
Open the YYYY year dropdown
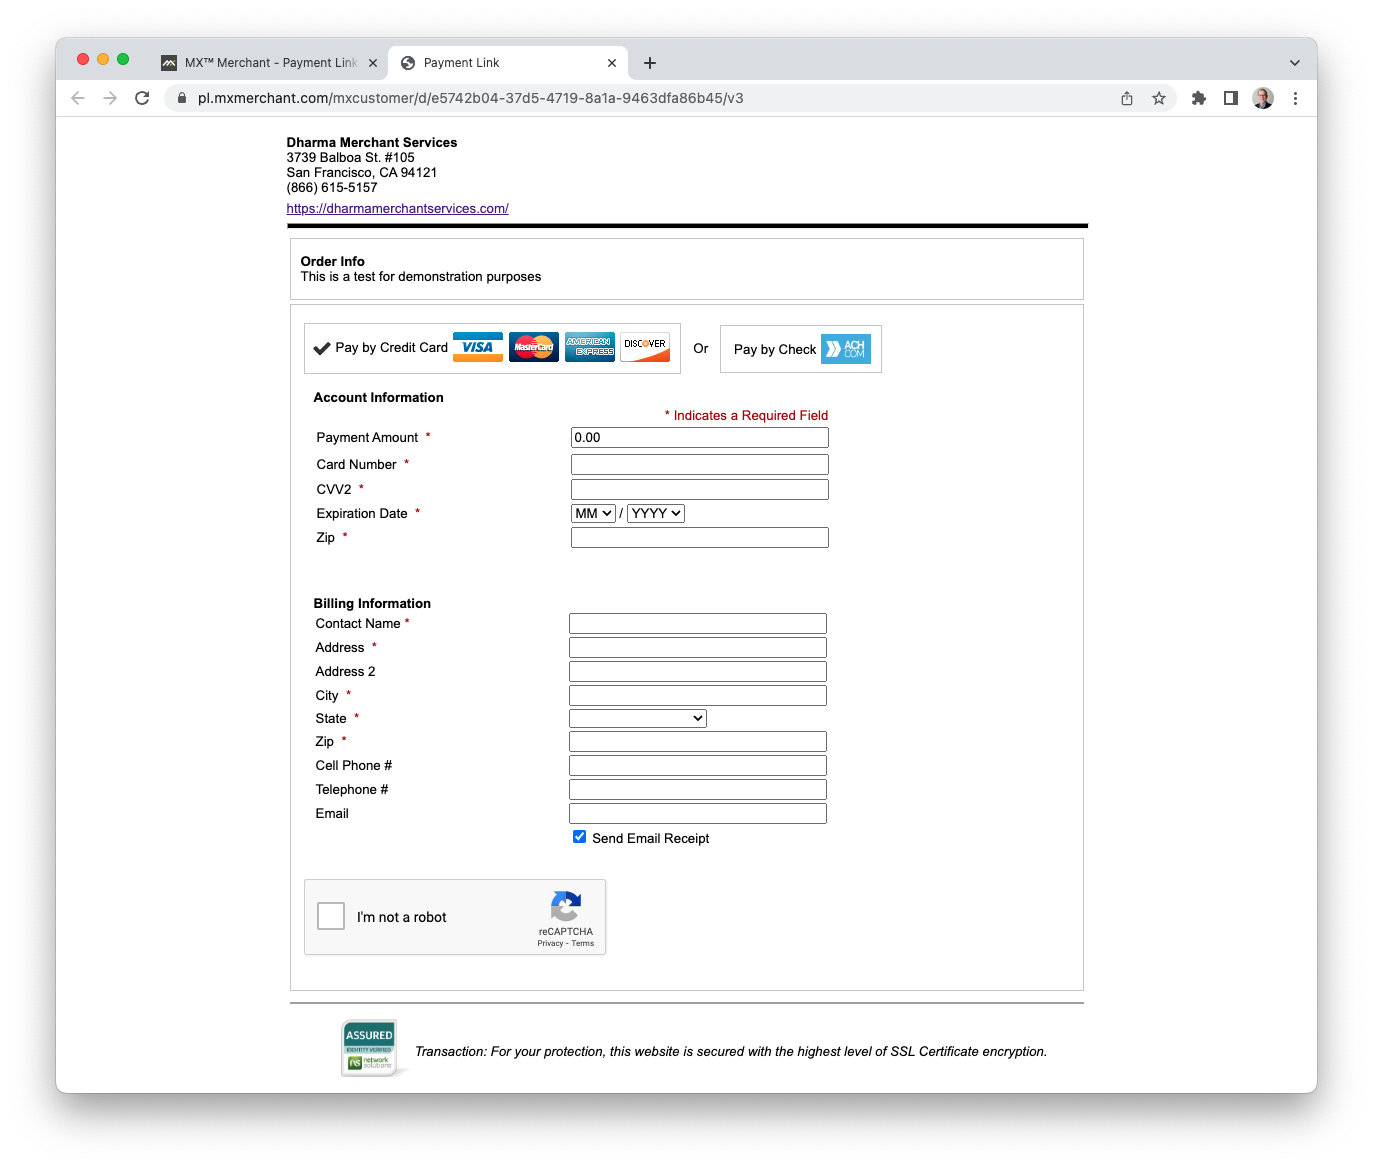(x=656, y=513)
